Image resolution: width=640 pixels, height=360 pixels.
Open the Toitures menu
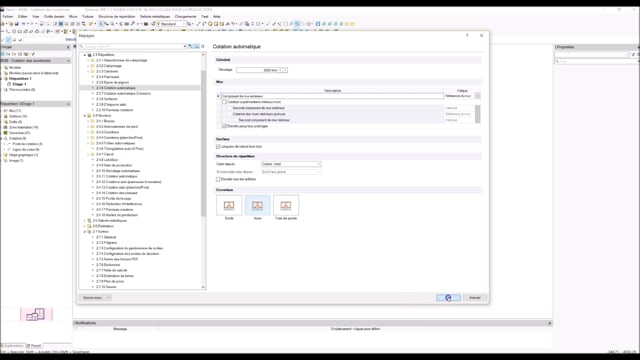88,17
